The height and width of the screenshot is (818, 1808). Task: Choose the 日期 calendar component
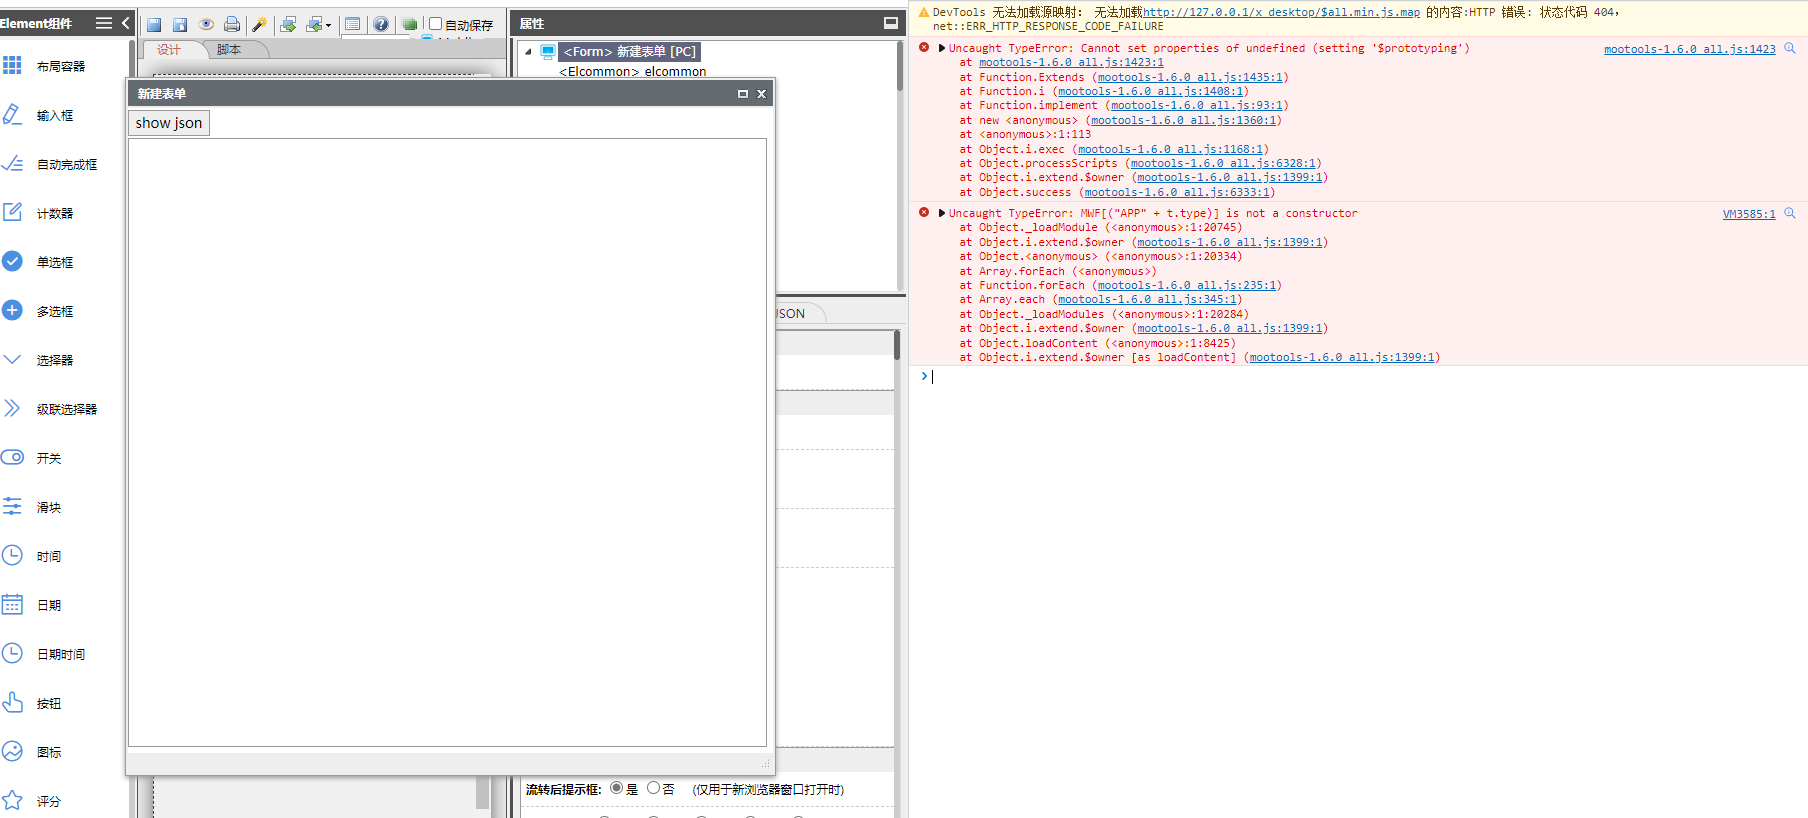click(x=13, y=604)
